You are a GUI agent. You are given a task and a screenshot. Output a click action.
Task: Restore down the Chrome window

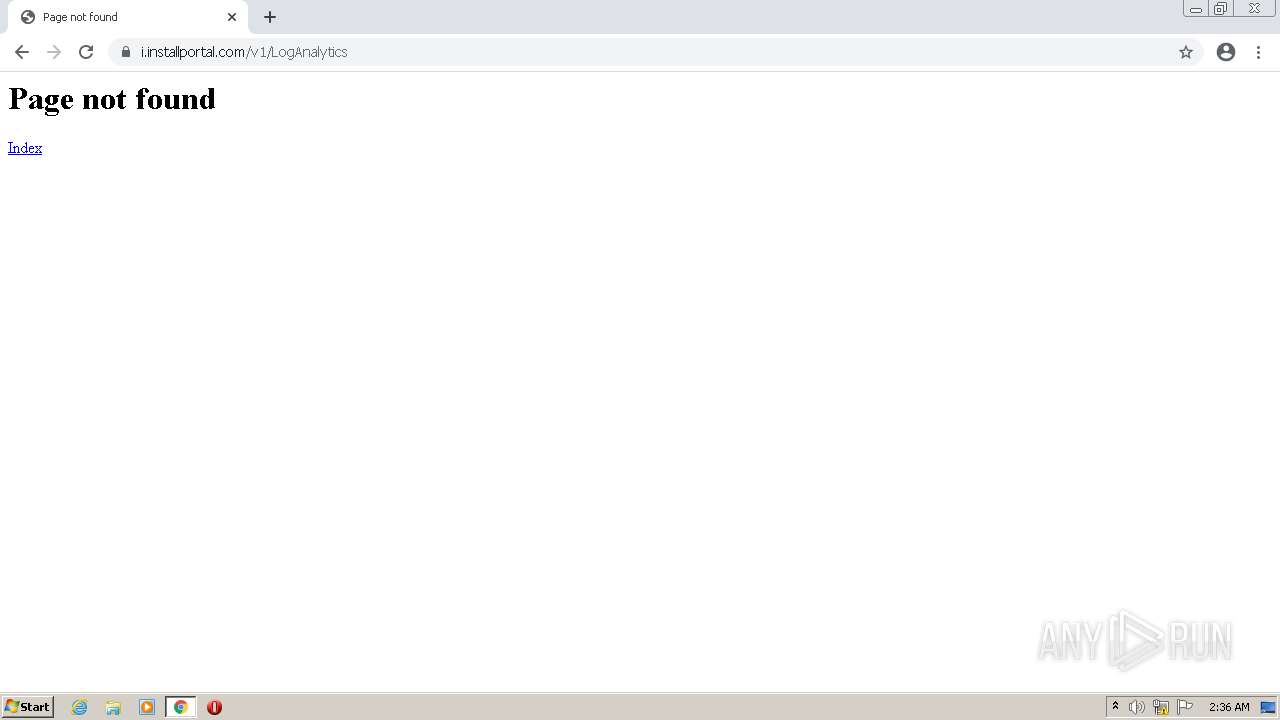point(1221,9)
